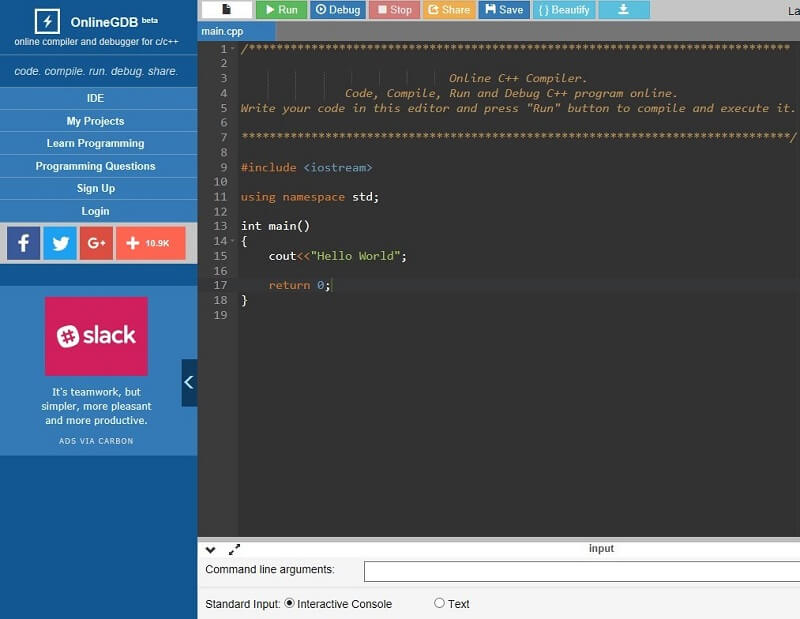Open Programming Questions page
The height and width of the screenshot is (619, 800).
pyautogui.click(x=95, y=166)
